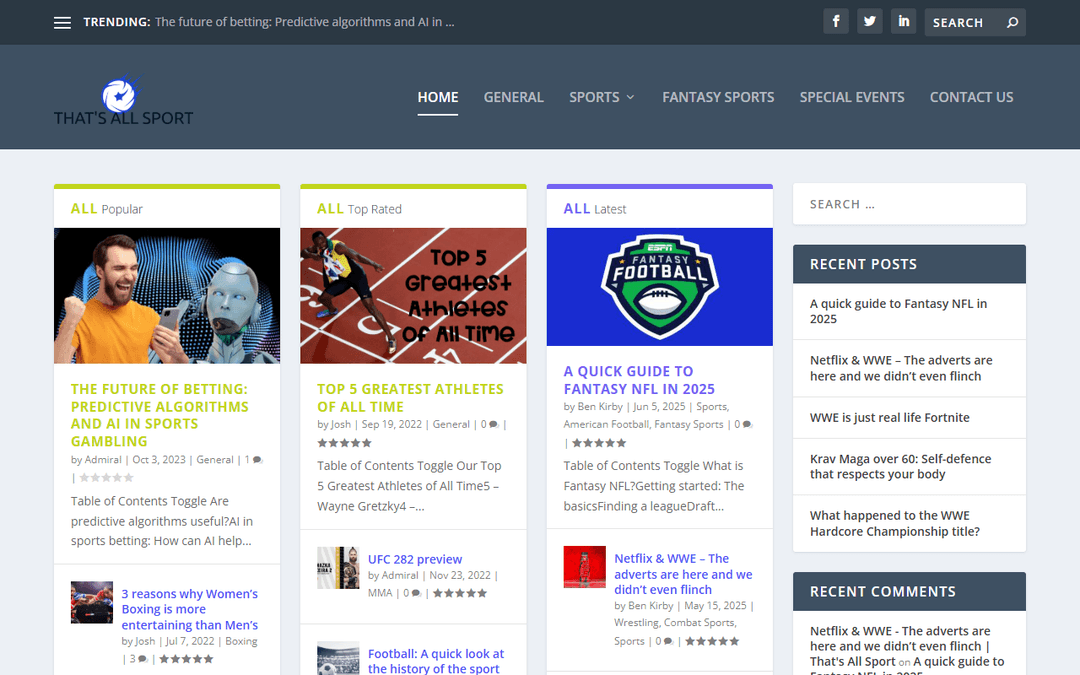Open the UFC 282 preview link

point(415,559)
